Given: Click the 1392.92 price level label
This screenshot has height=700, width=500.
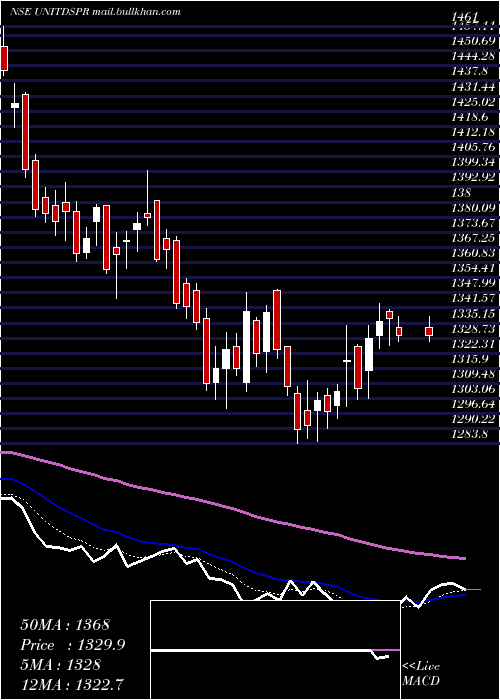Looking at the screenshot, I should click(x=473, y=178).
